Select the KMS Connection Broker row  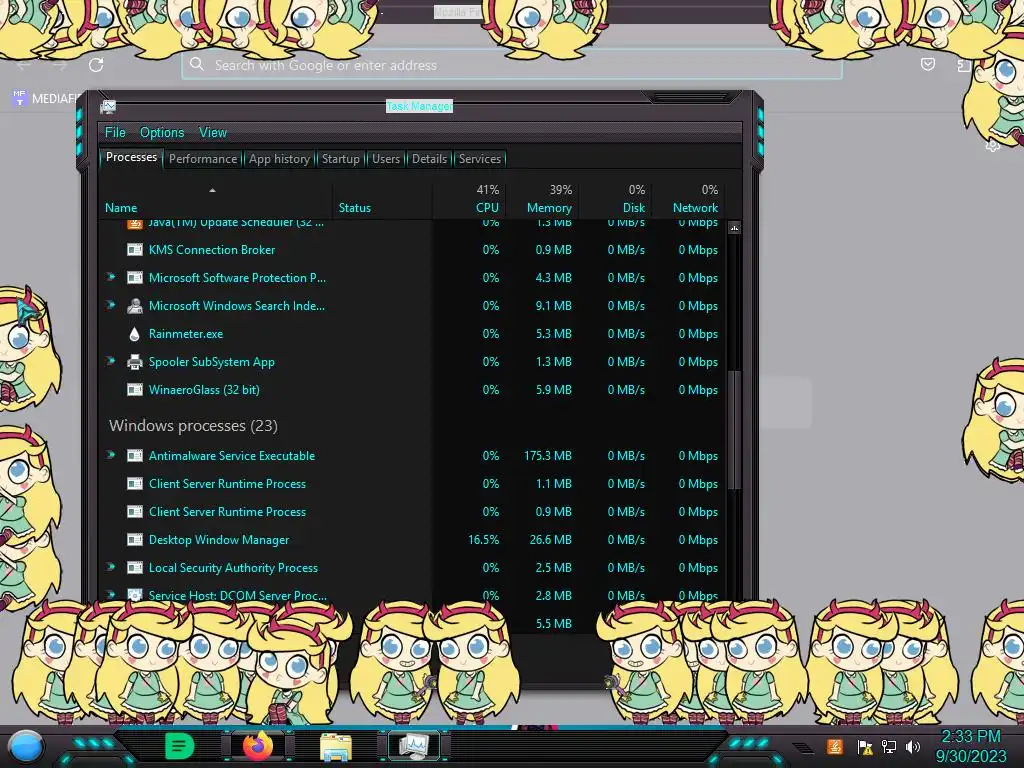(412, 249)
